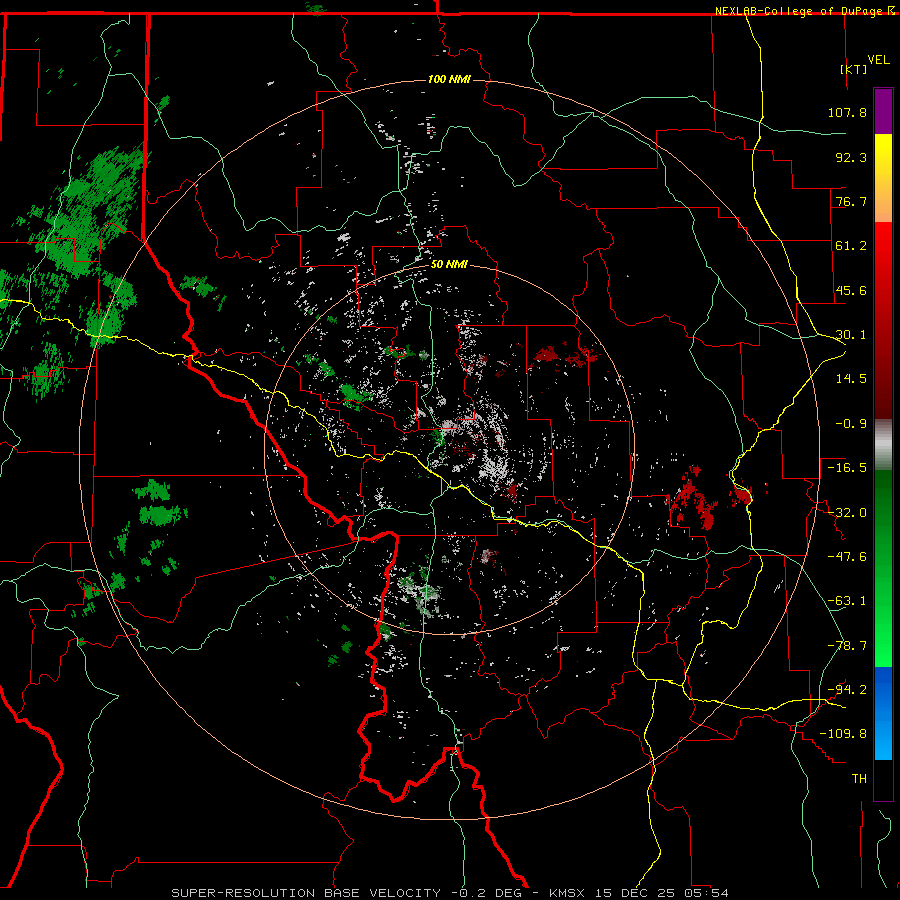
Task: Click the 61.2 scale value
Action: tap(851, 246)
